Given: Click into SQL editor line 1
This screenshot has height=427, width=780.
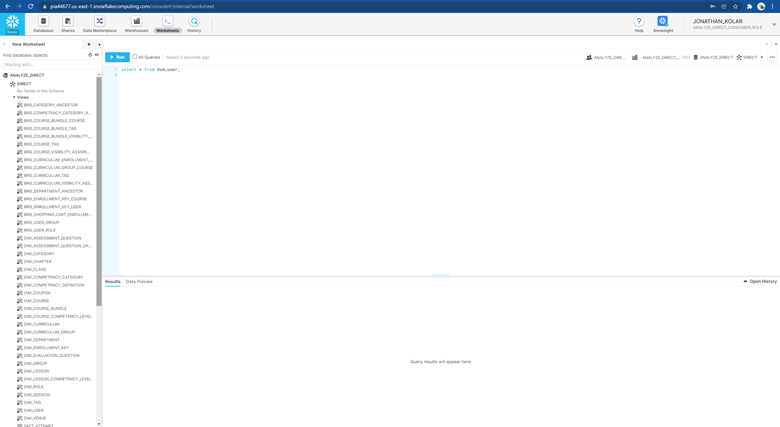Looking at the screenshot, I should coord(150,70).
